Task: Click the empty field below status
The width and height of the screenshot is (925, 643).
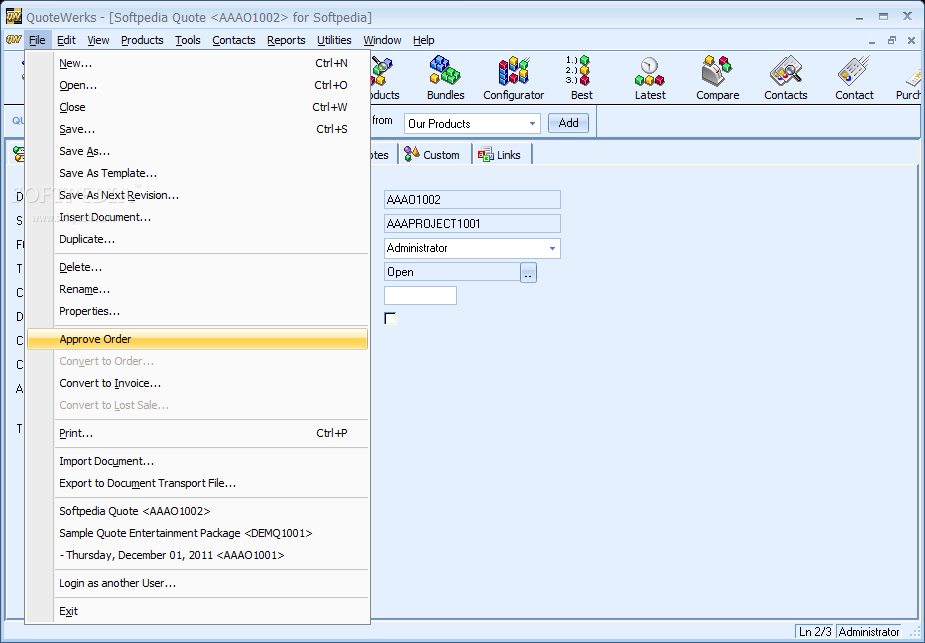Action: coord(420,296)
